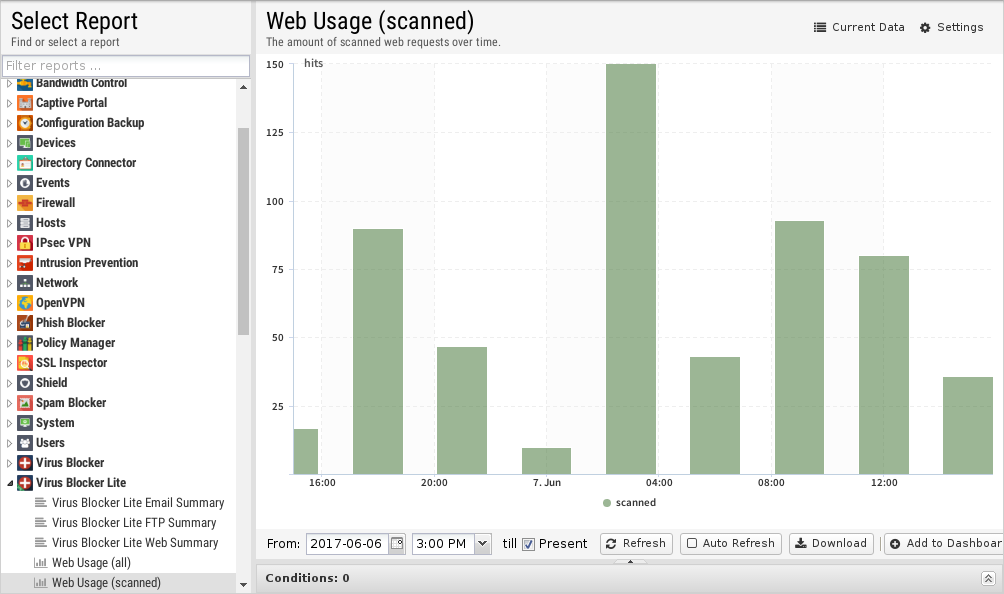The width and height of the screenshot is (1004, 594).
Task: Click the Virus Blocker icon
Action: point(26,463)
